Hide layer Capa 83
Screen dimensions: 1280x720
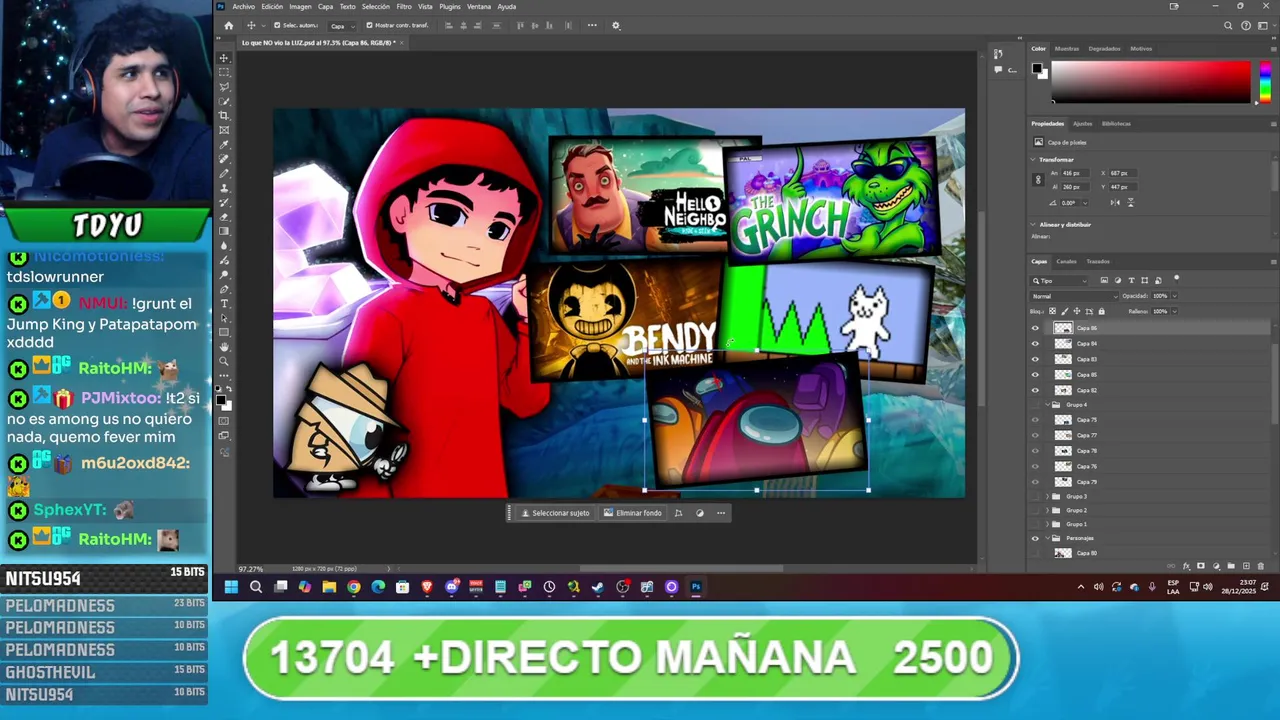1035,359
